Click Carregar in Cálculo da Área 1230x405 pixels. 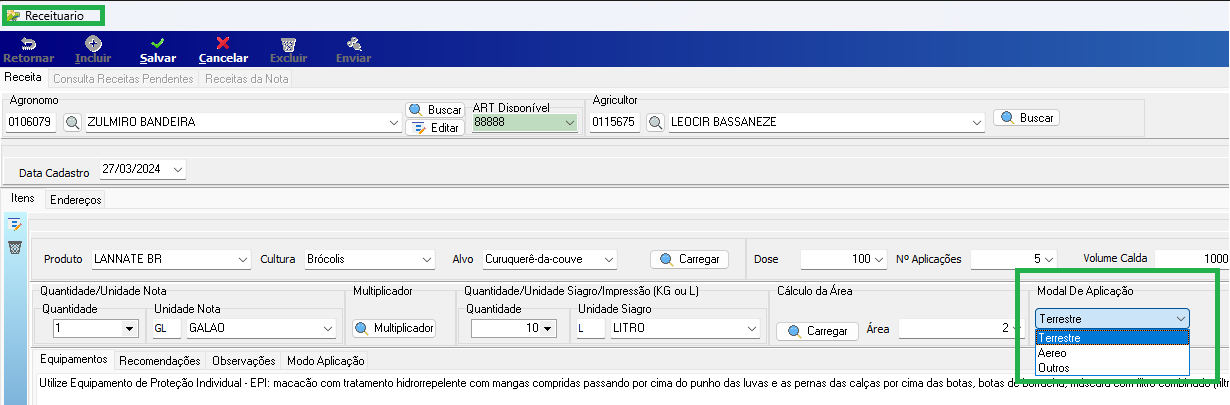[x=817, y=331]
